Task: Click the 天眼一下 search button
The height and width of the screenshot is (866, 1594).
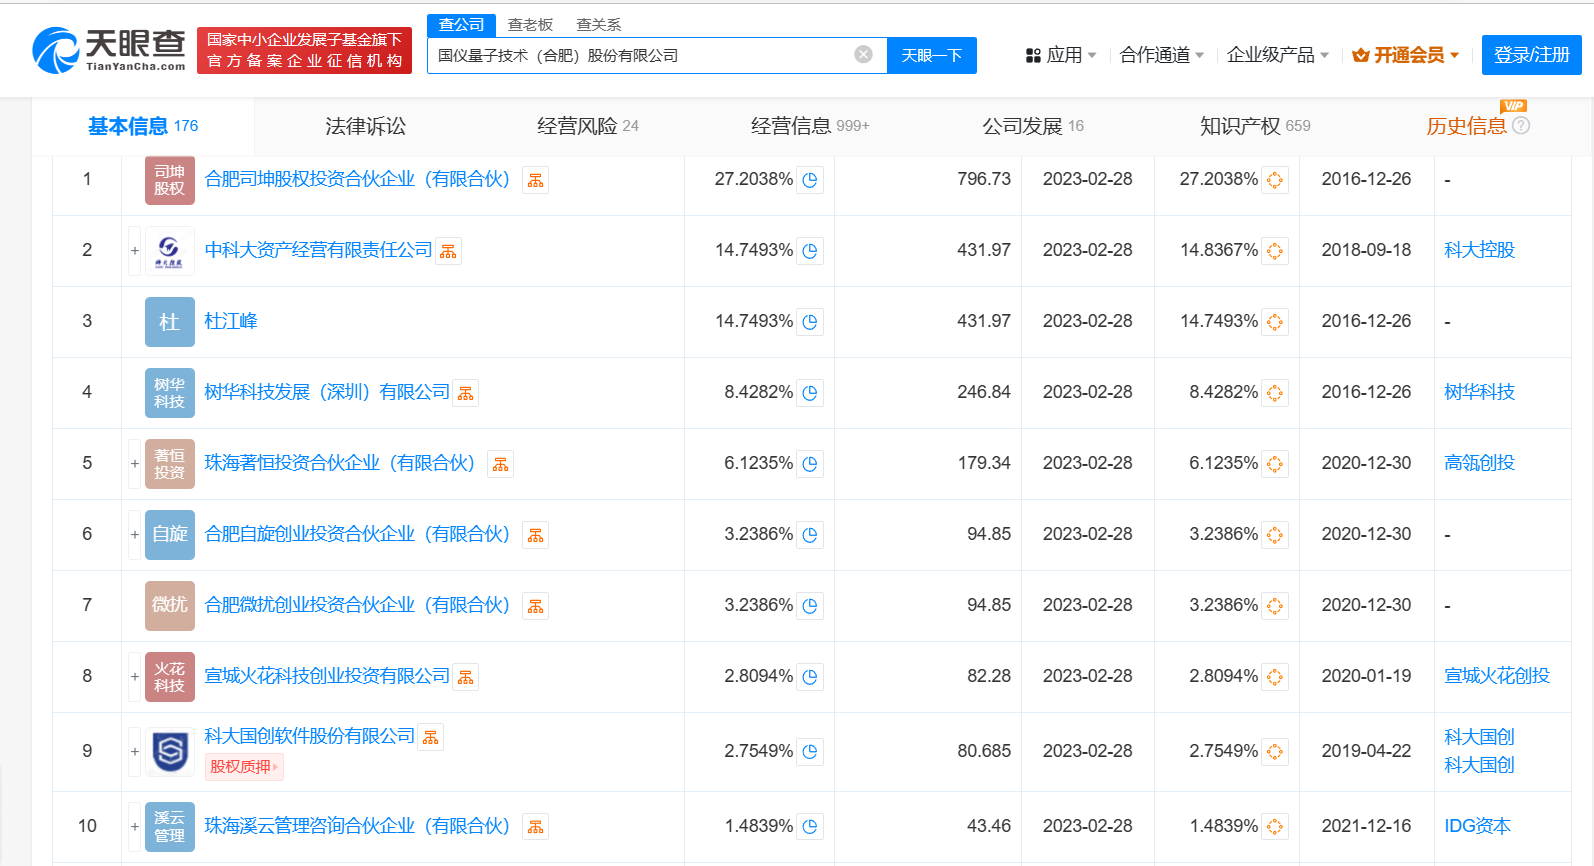Action: click(931, 55)
